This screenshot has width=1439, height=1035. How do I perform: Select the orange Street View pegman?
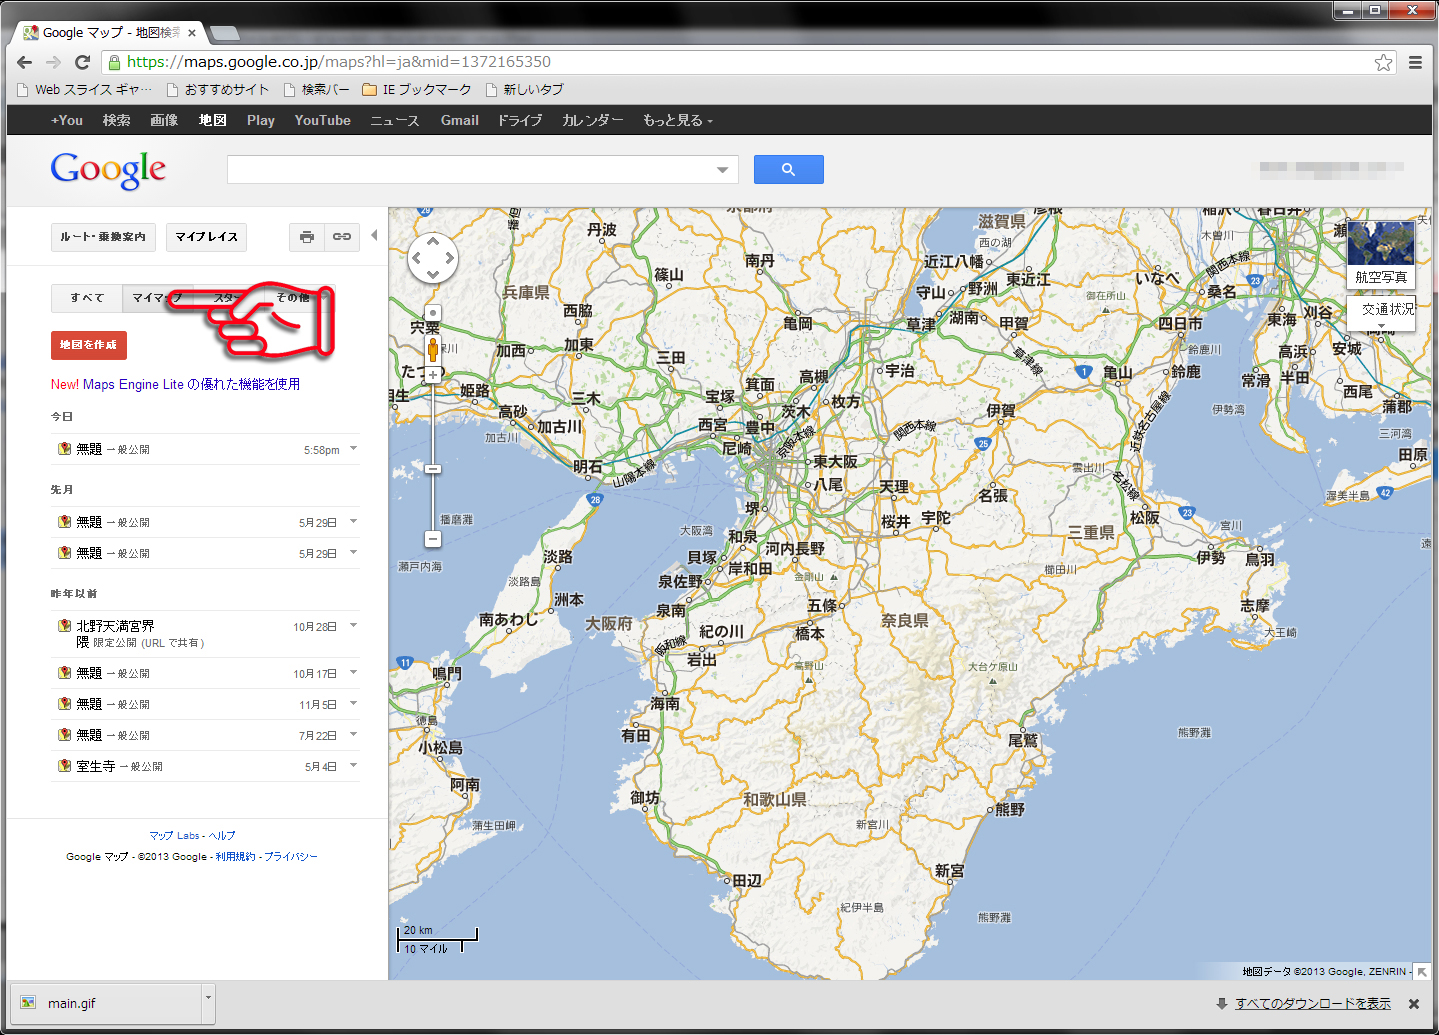click(x=432, y=350)
